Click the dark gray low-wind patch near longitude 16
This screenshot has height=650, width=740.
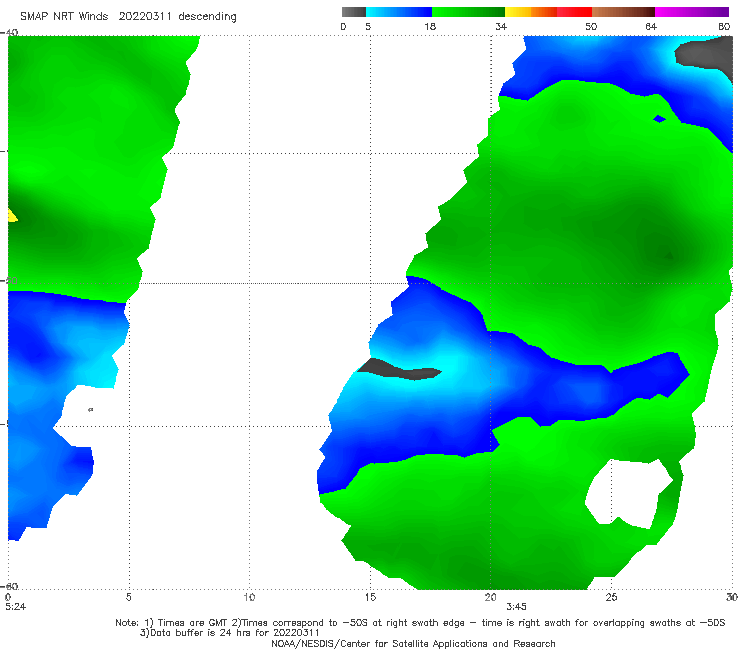[x=399, y=370]
